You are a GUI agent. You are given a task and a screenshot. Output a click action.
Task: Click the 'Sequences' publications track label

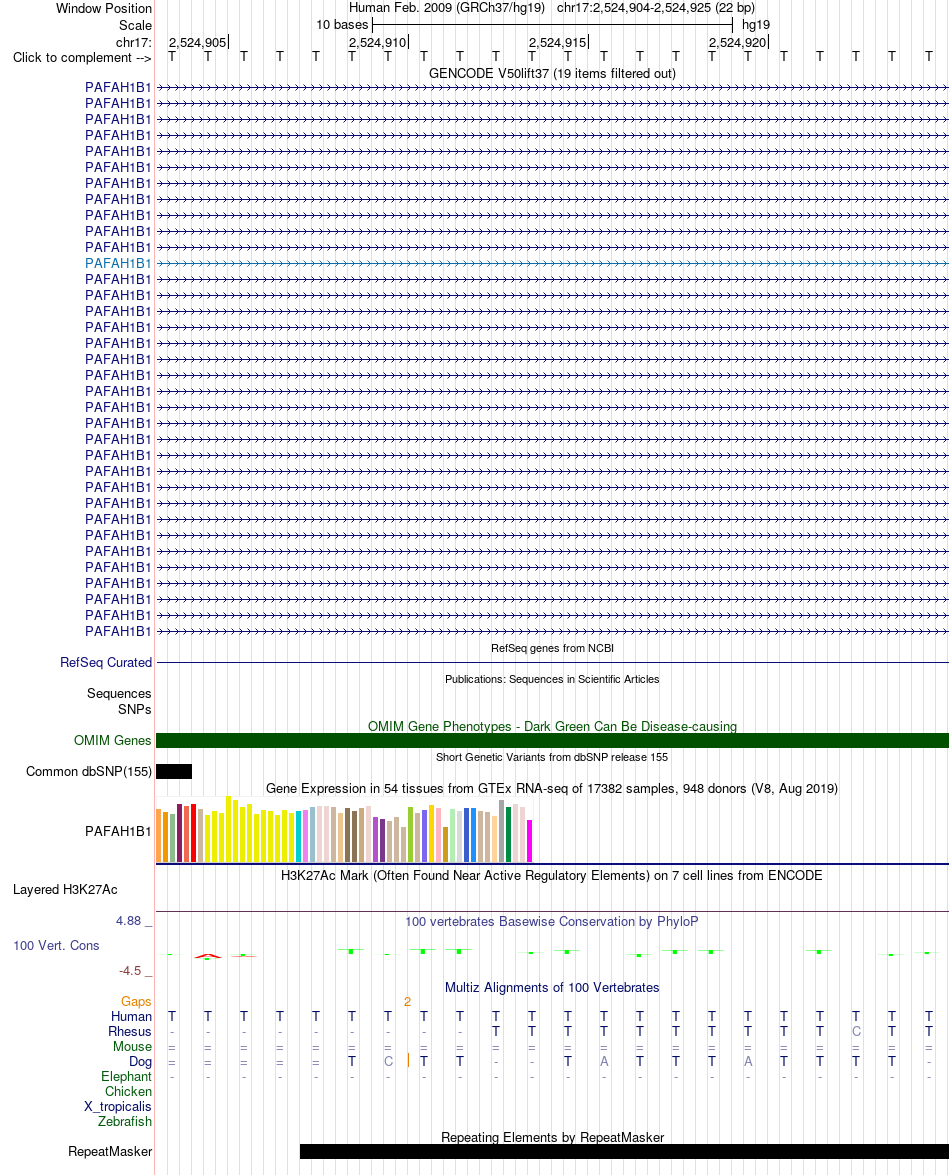(119, 693)
